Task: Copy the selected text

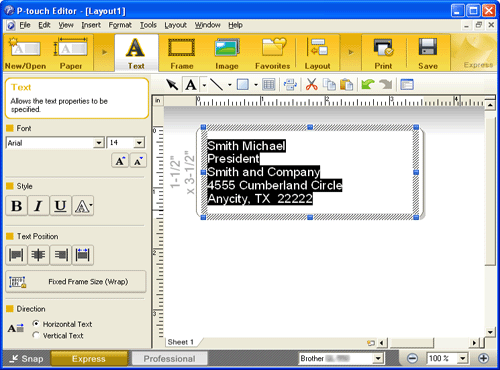Action: click(x=329, y=85)
